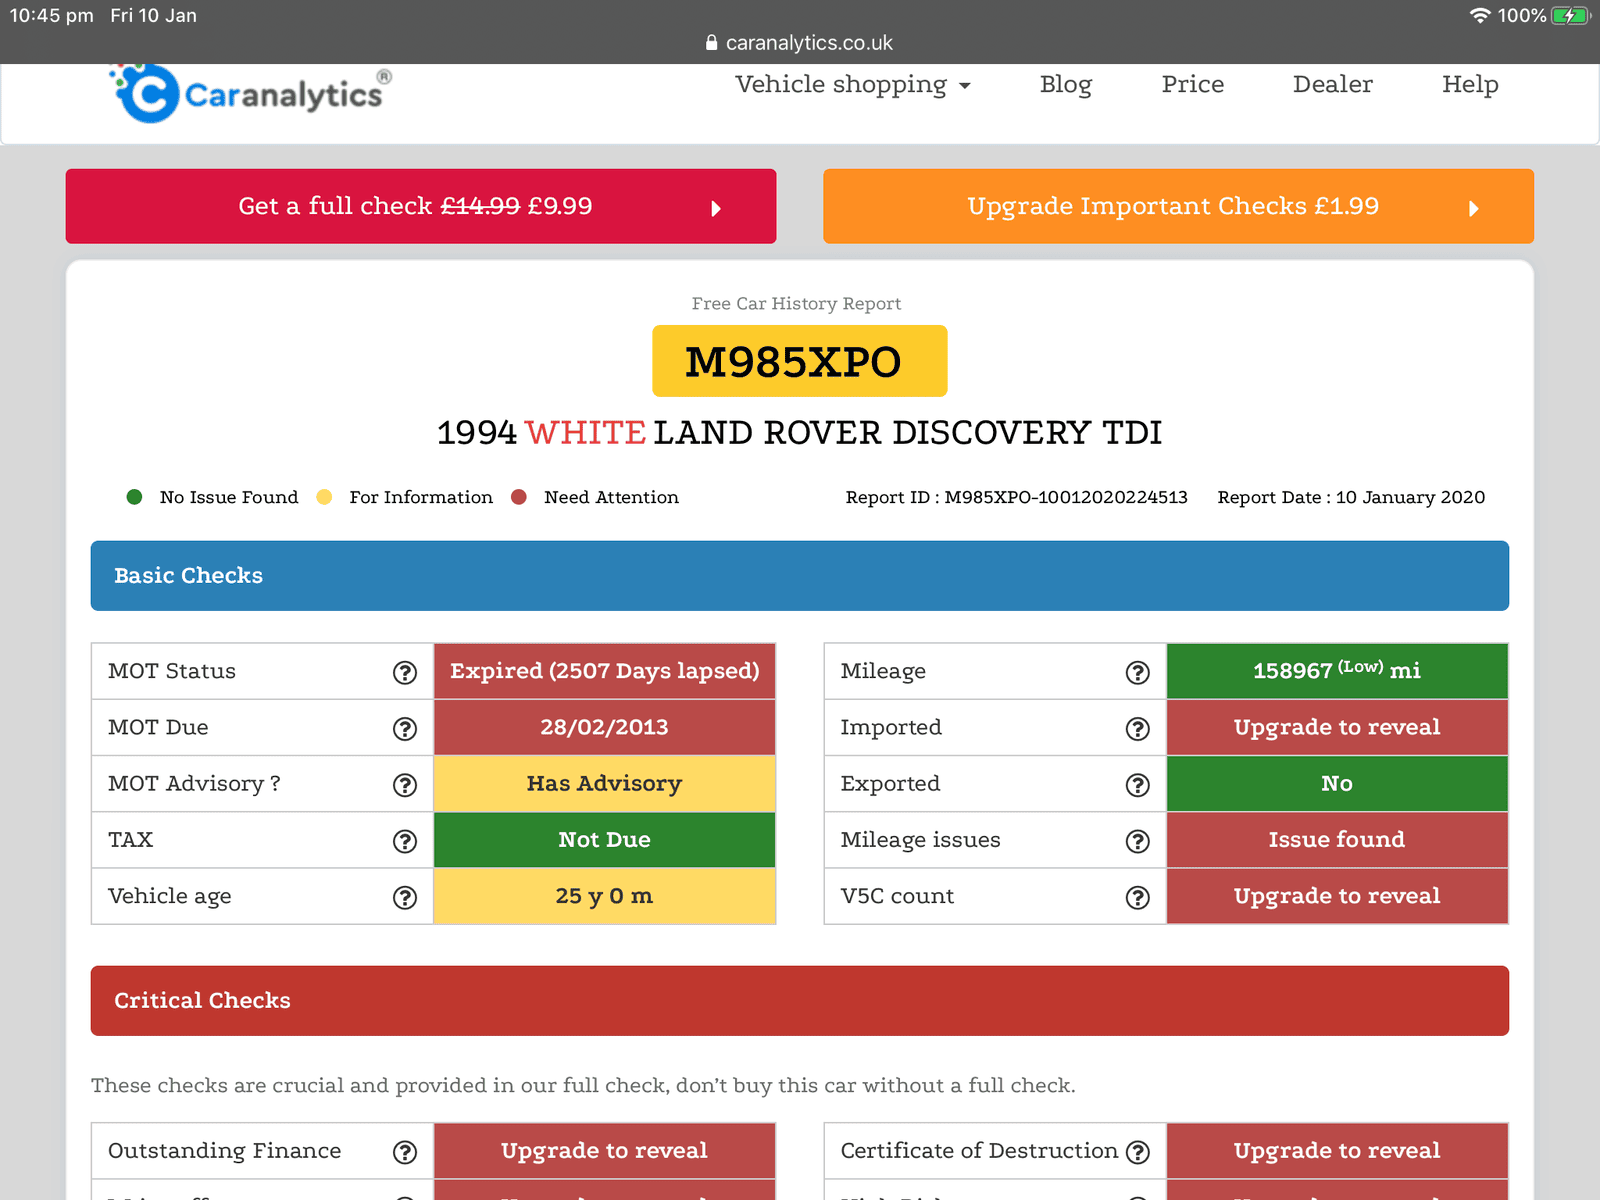Click Upgrade to reveal for Certificate of Destruction
Image resolution: width=1600 pixels, height=1200 pixels.
click(x=1337, y=1151)
